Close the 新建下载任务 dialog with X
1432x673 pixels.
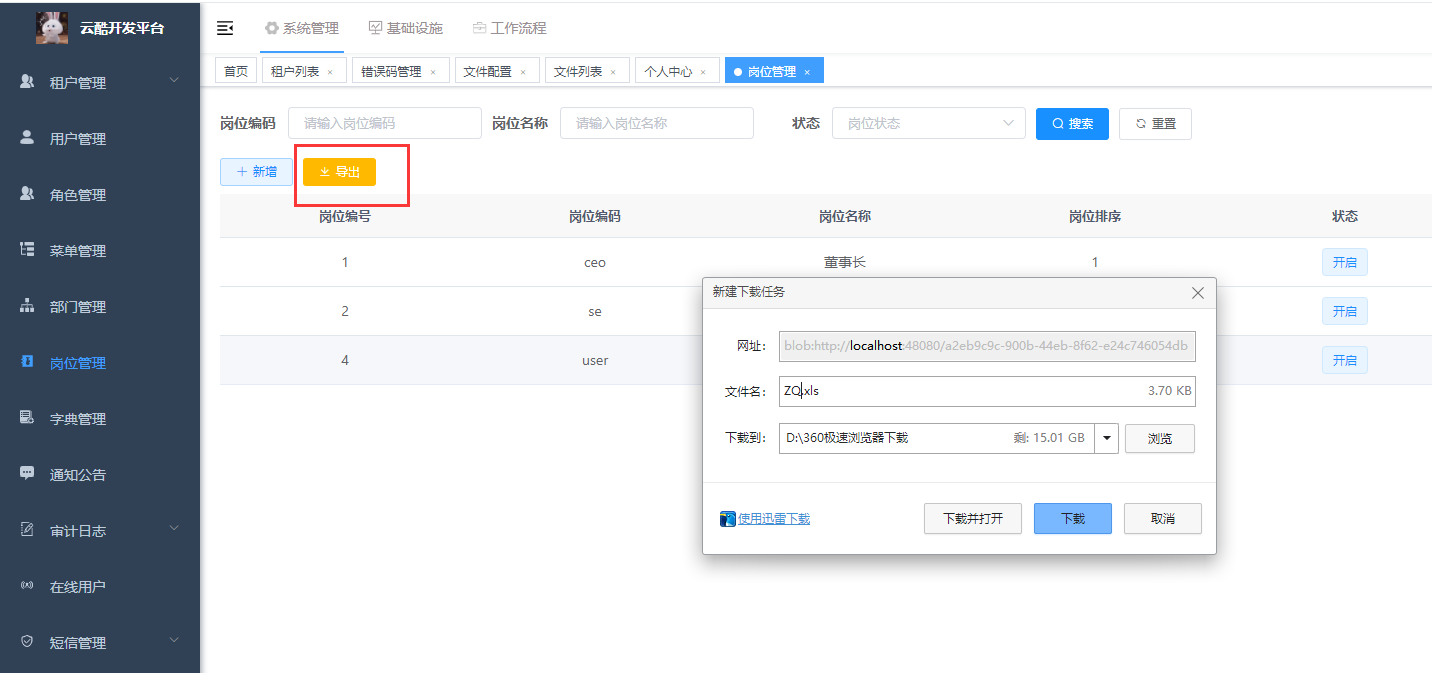1198,293
